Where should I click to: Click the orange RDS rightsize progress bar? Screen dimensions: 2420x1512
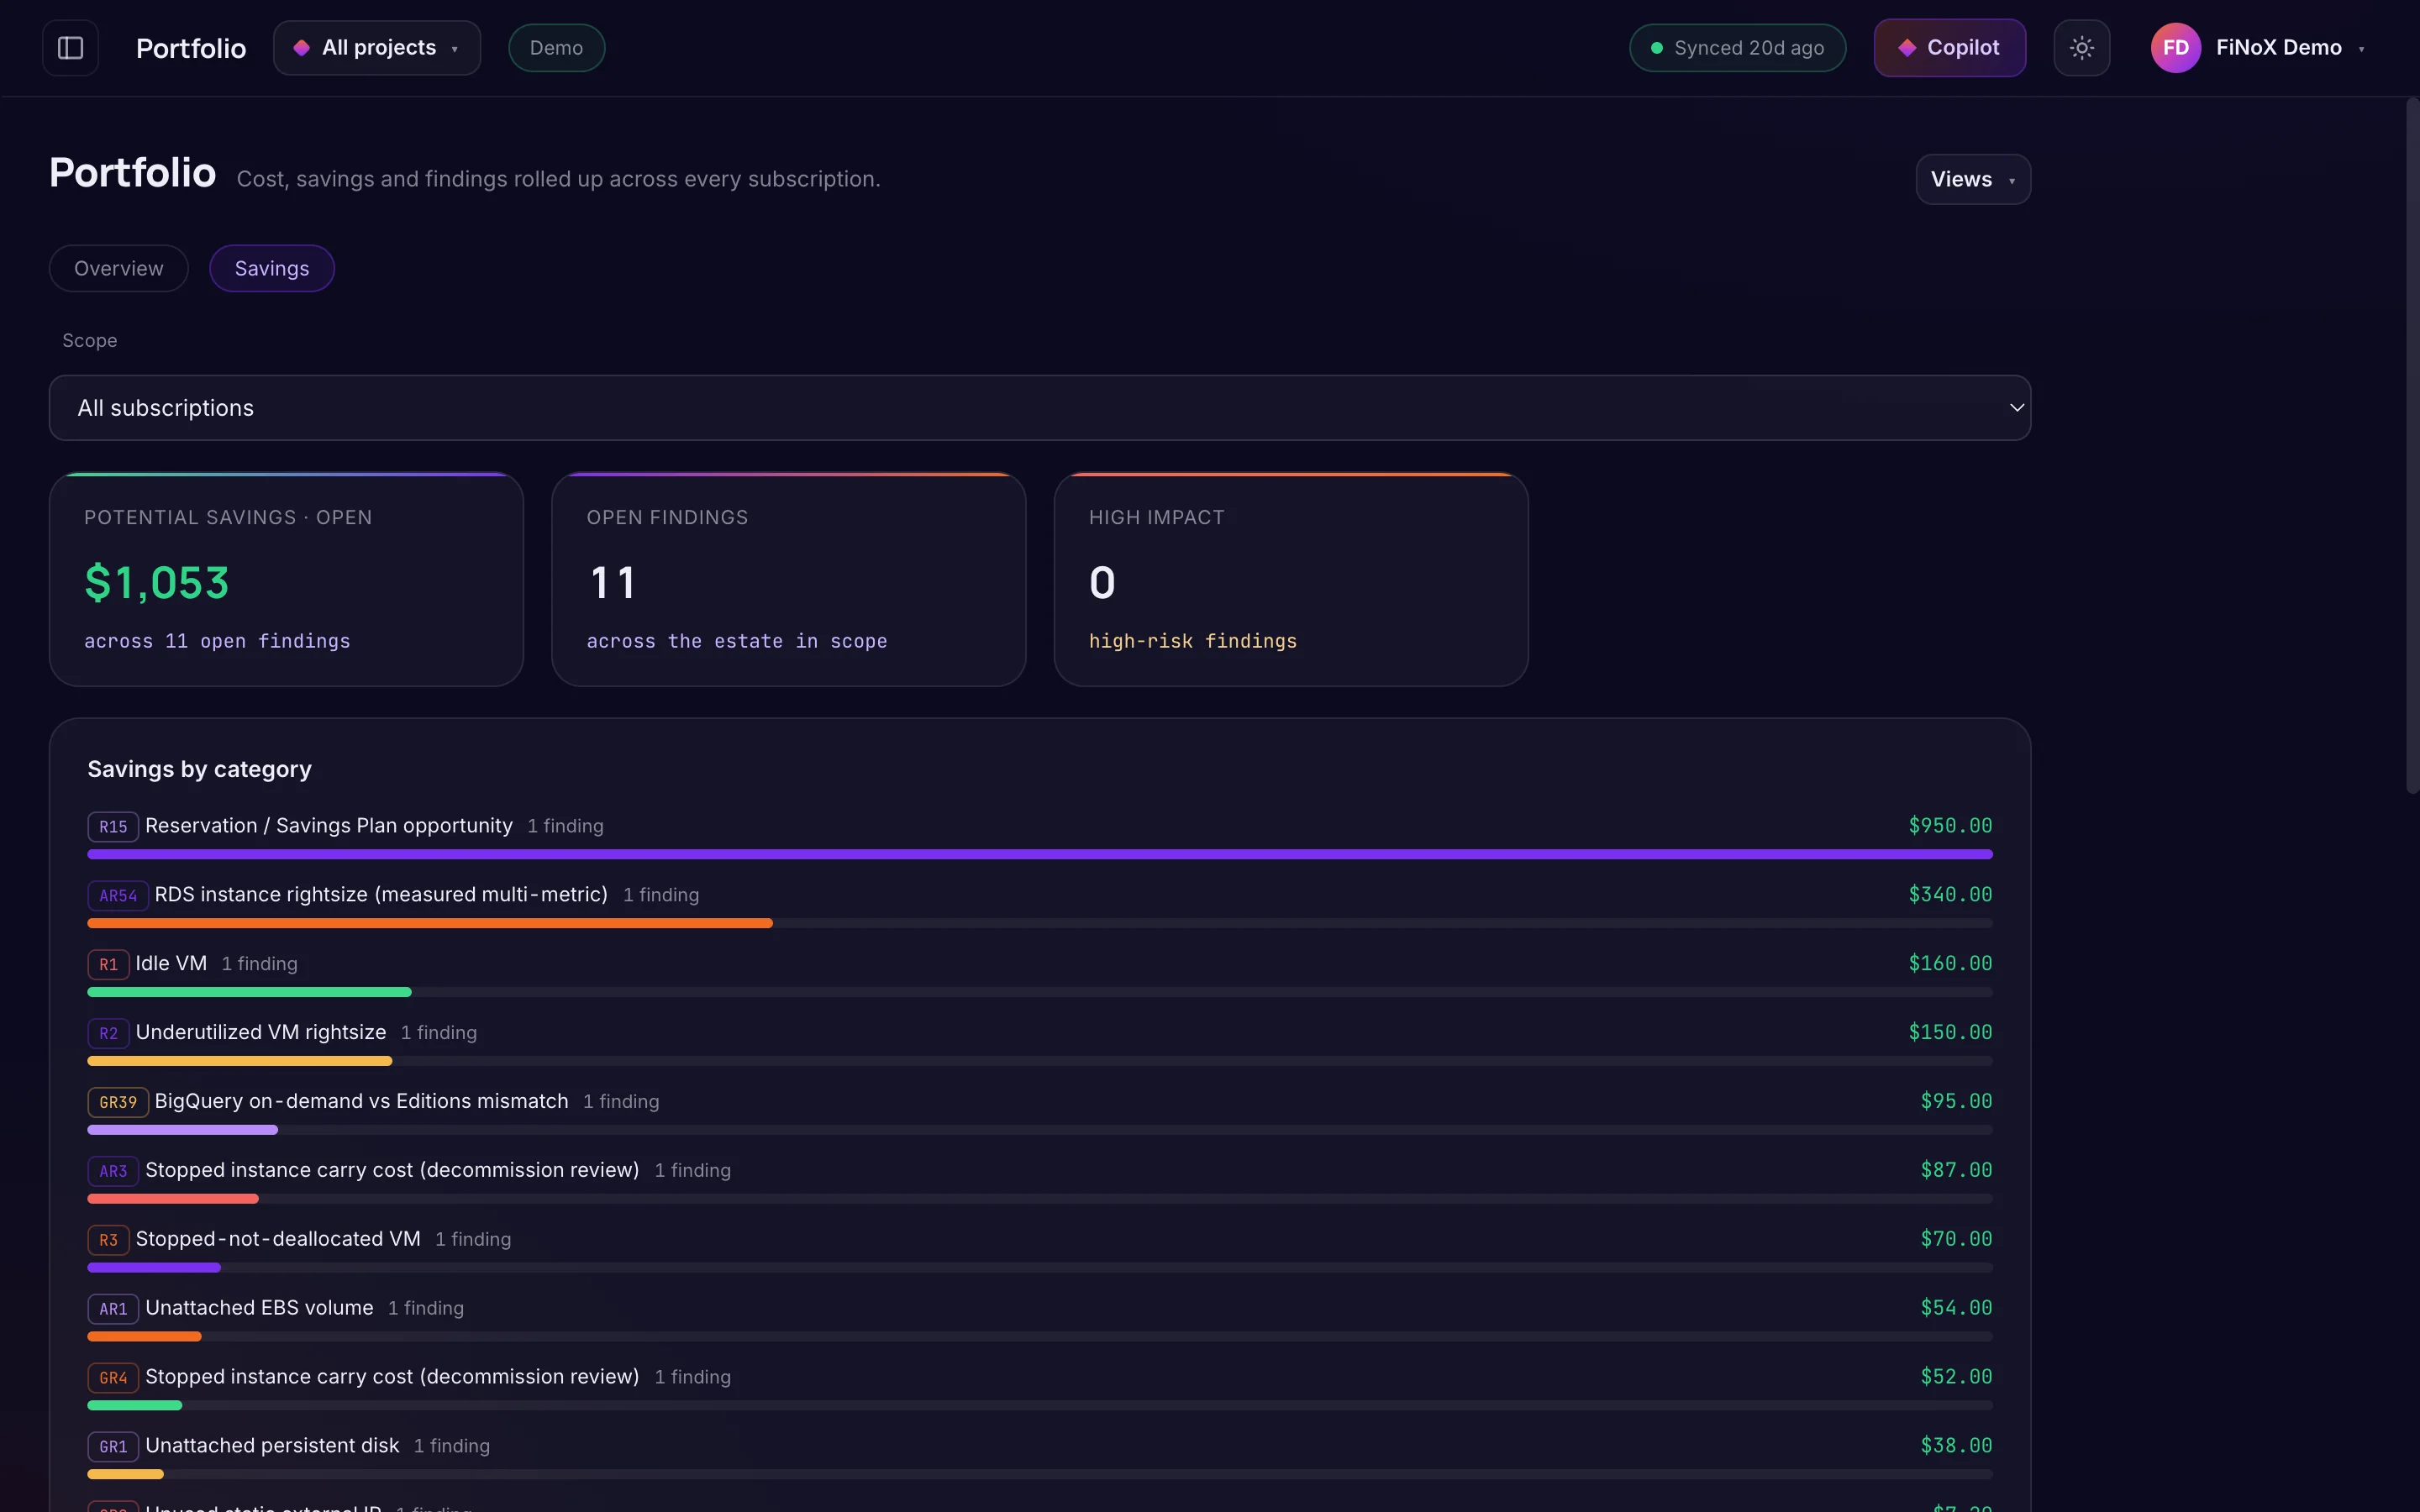430,923
